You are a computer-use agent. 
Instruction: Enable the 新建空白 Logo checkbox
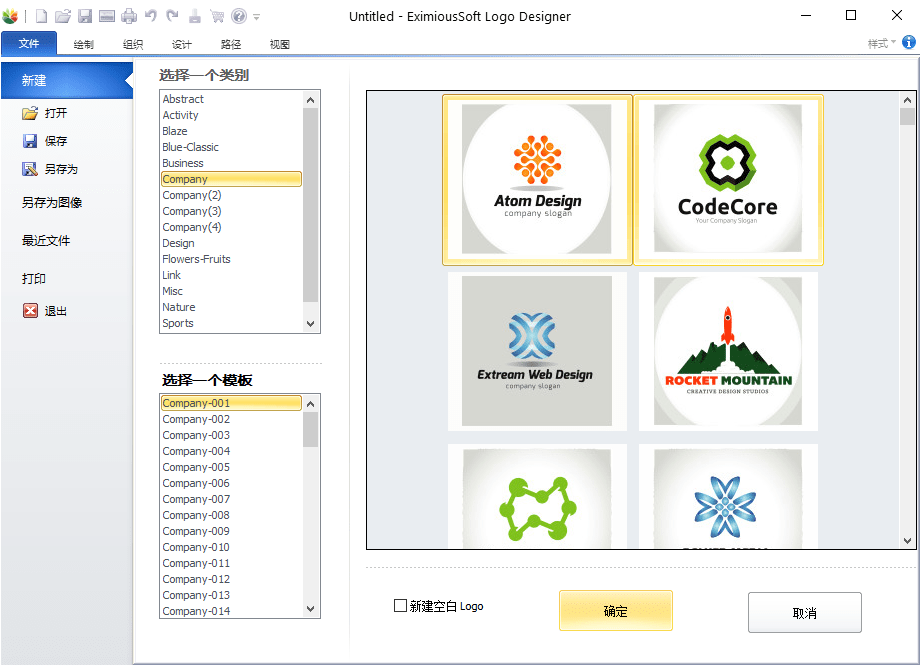click(x=400, y=606)
